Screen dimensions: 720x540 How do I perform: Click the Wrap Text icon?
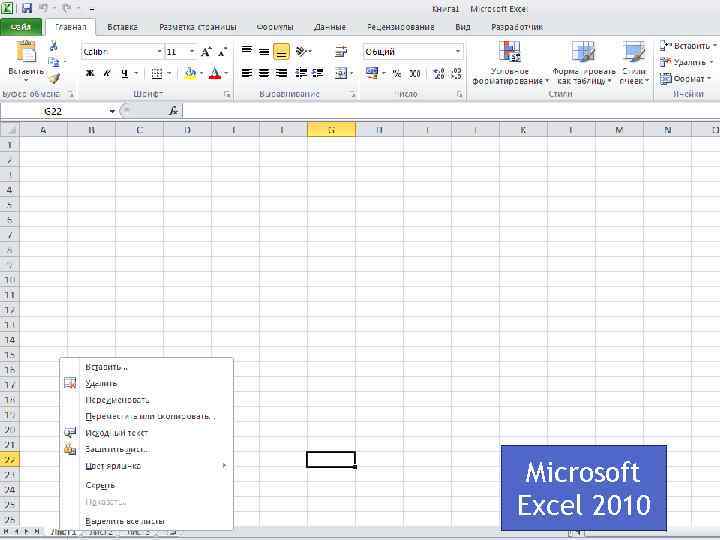point(341,51)
